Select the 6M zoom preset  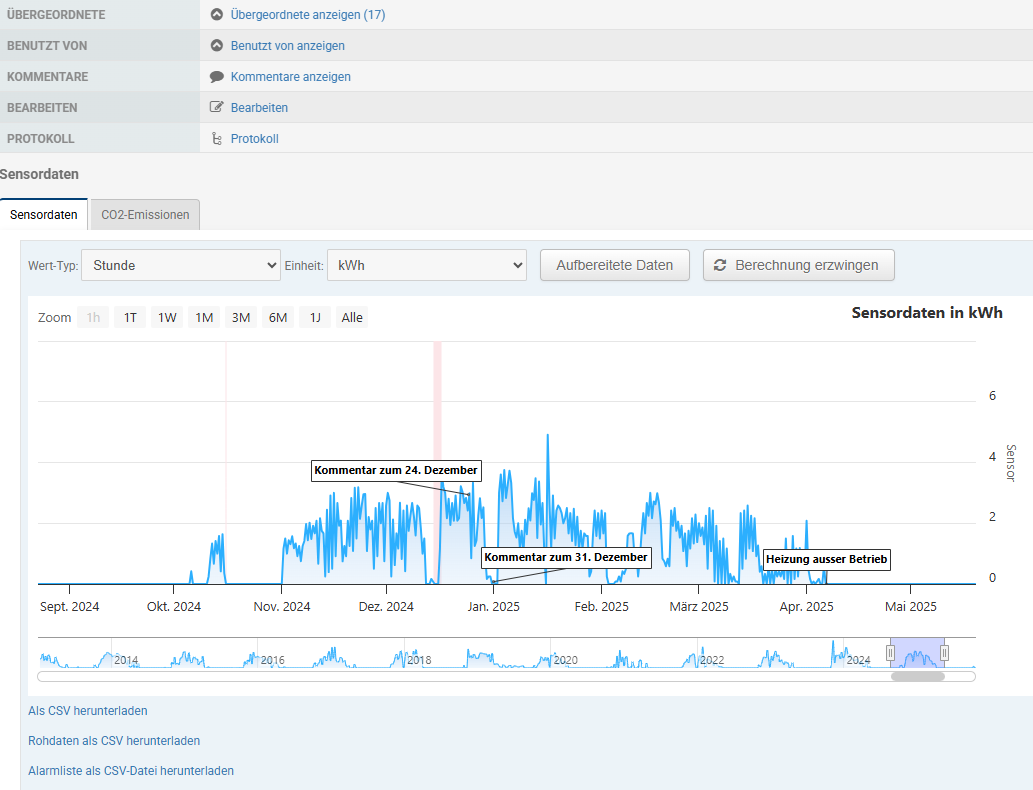(x=277, y=317)
